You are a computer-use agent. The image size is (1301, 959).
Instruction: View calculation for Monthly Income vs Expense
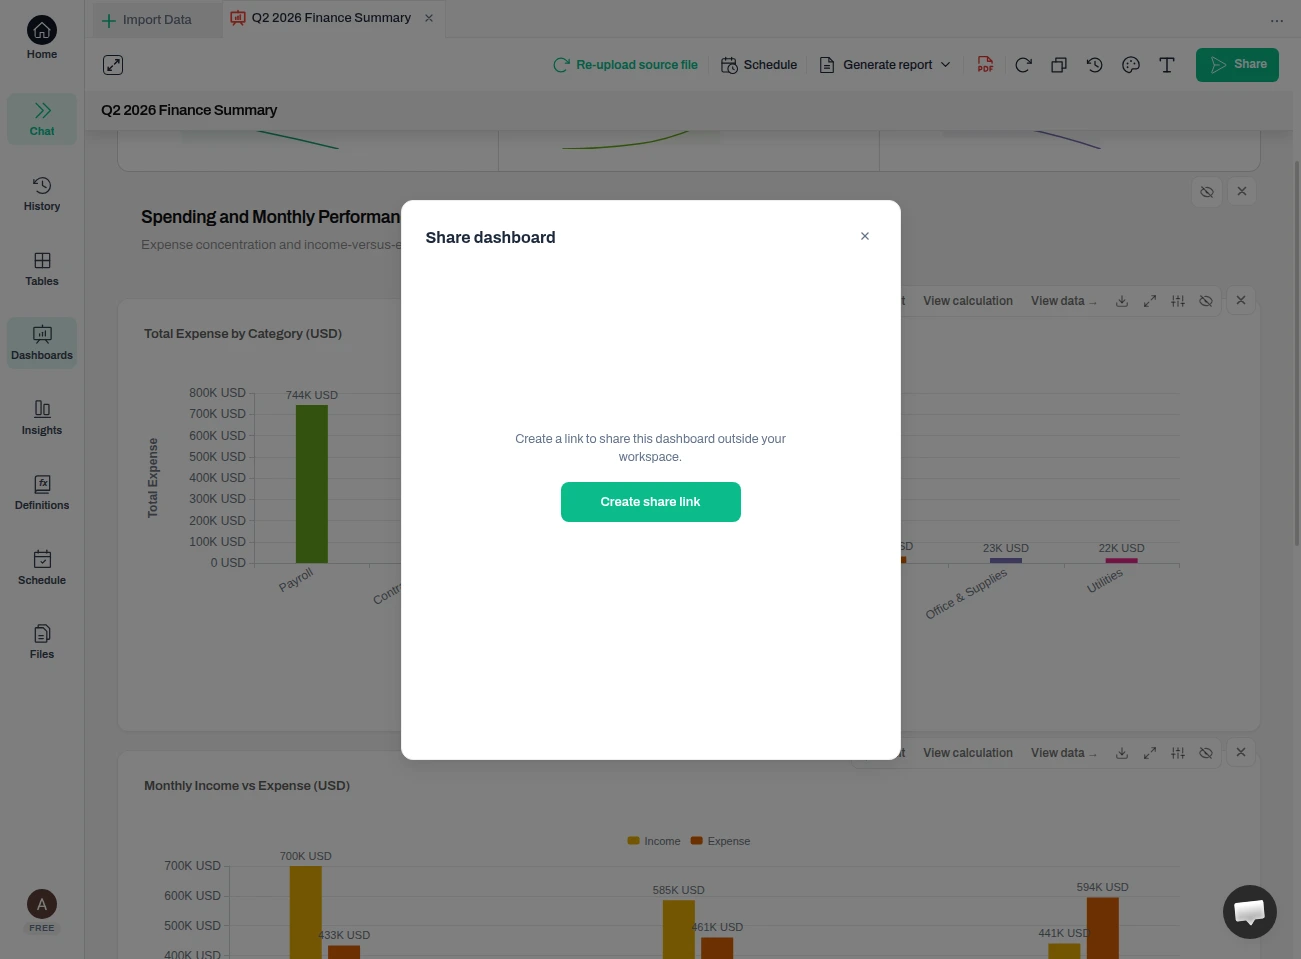pyautogui.click(x=968, y=753)
